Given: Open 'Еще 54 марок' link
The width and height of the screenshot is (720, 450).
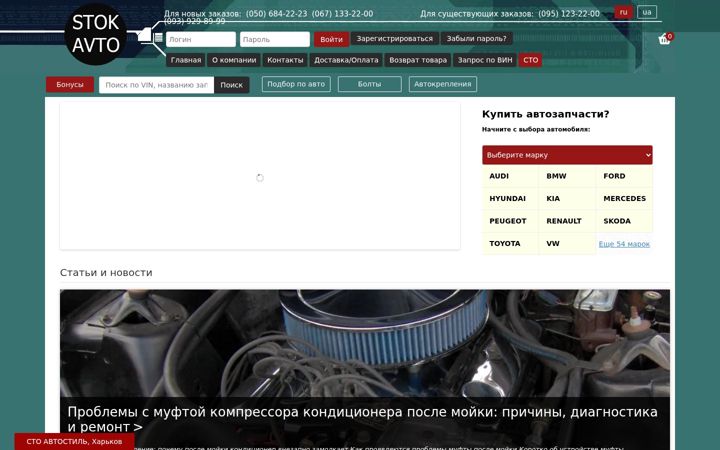Looking at the screenshot, I should (624, 244).
